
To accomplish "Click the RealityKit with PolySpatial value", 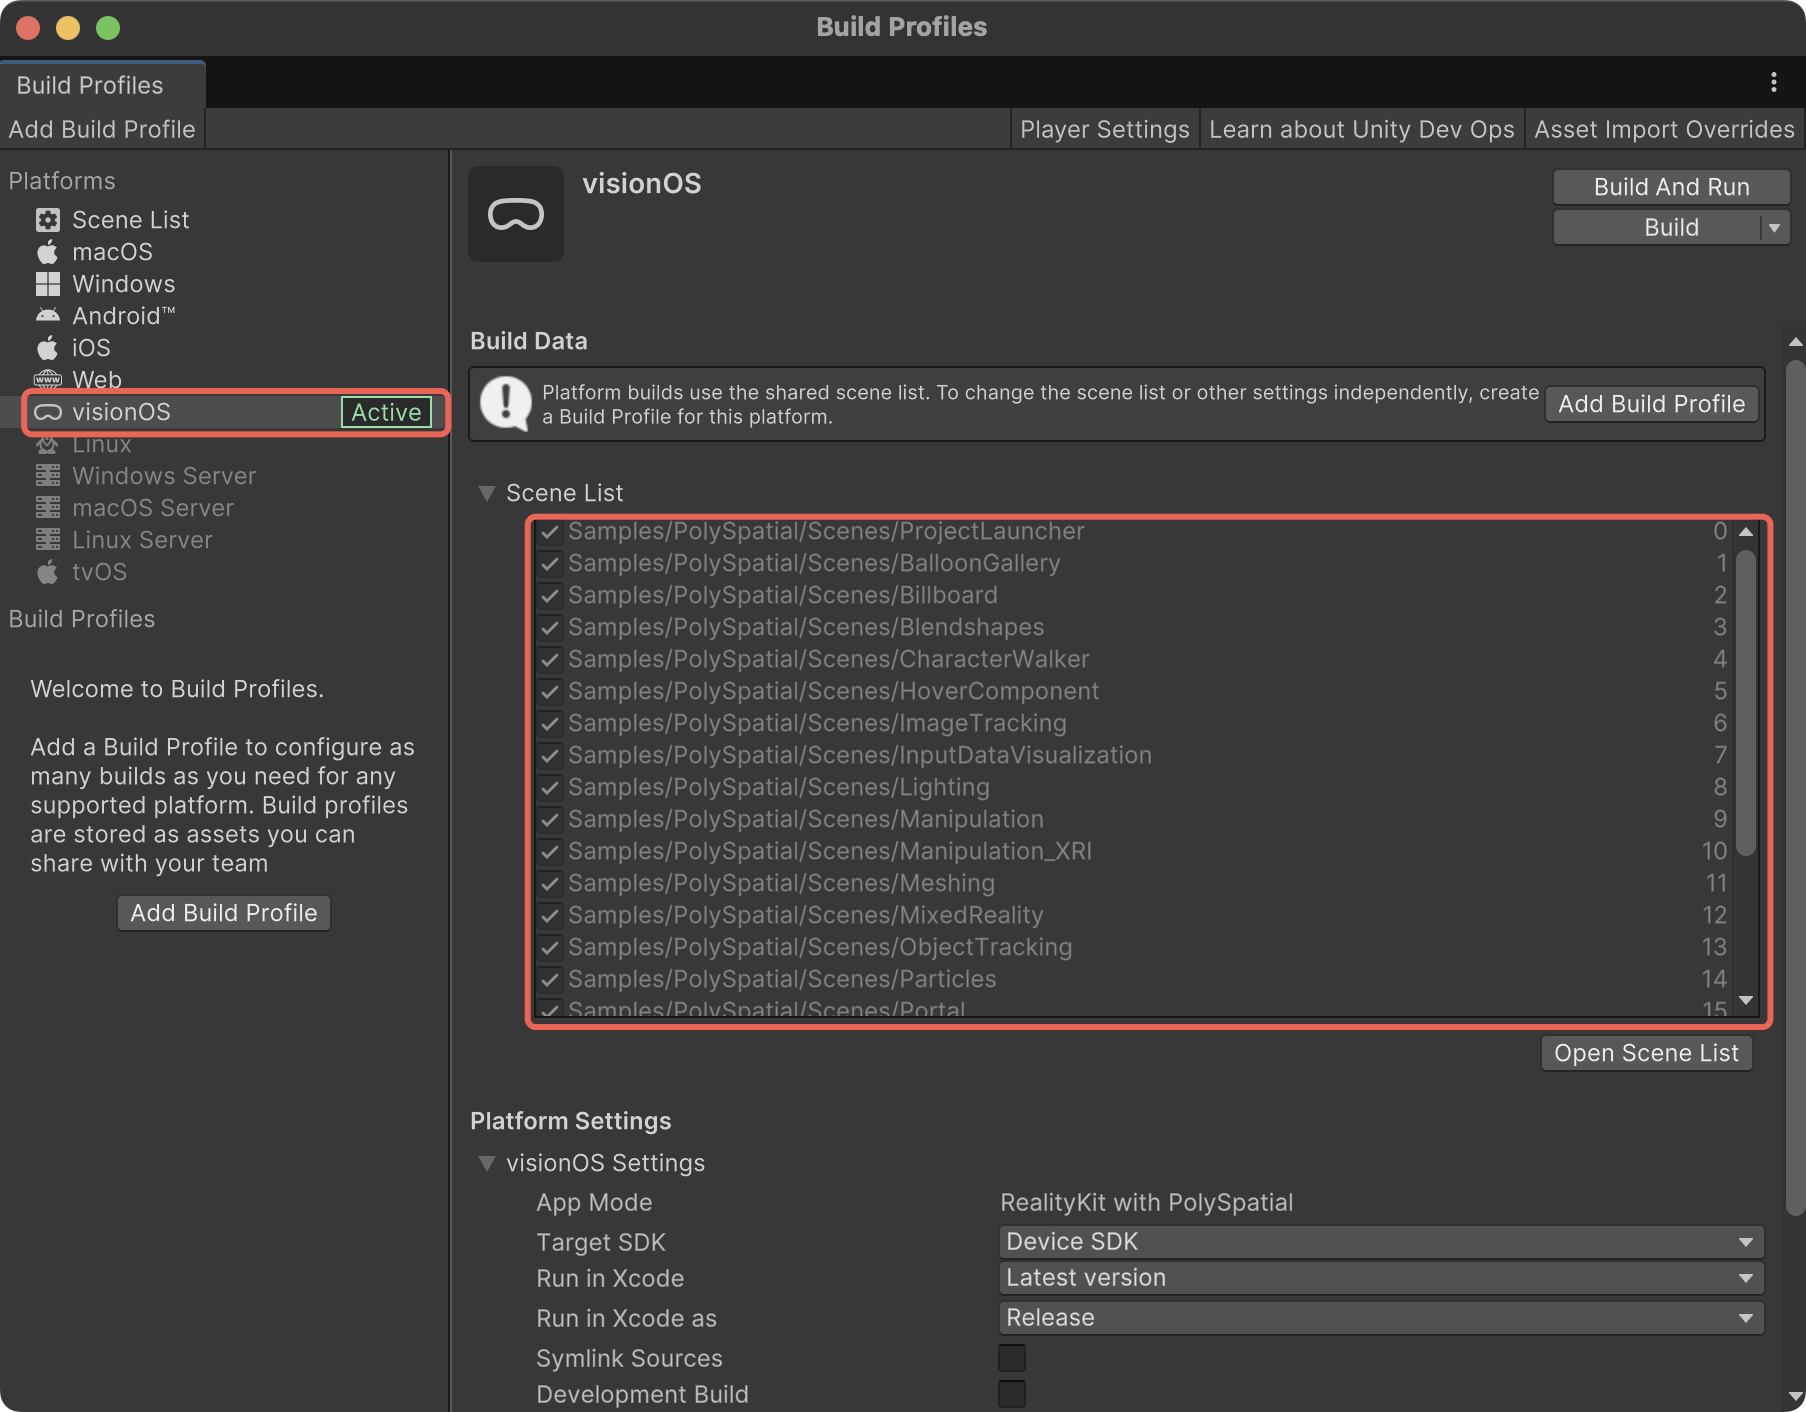I will [1147, 1203].
